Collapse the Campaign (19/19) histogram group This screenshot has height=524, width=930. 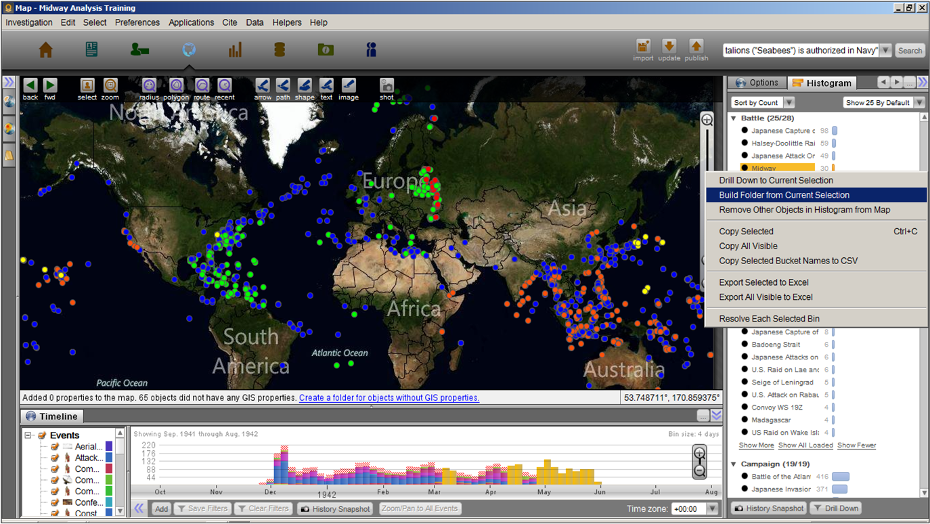pyautogui.click(x=734, y=464)
